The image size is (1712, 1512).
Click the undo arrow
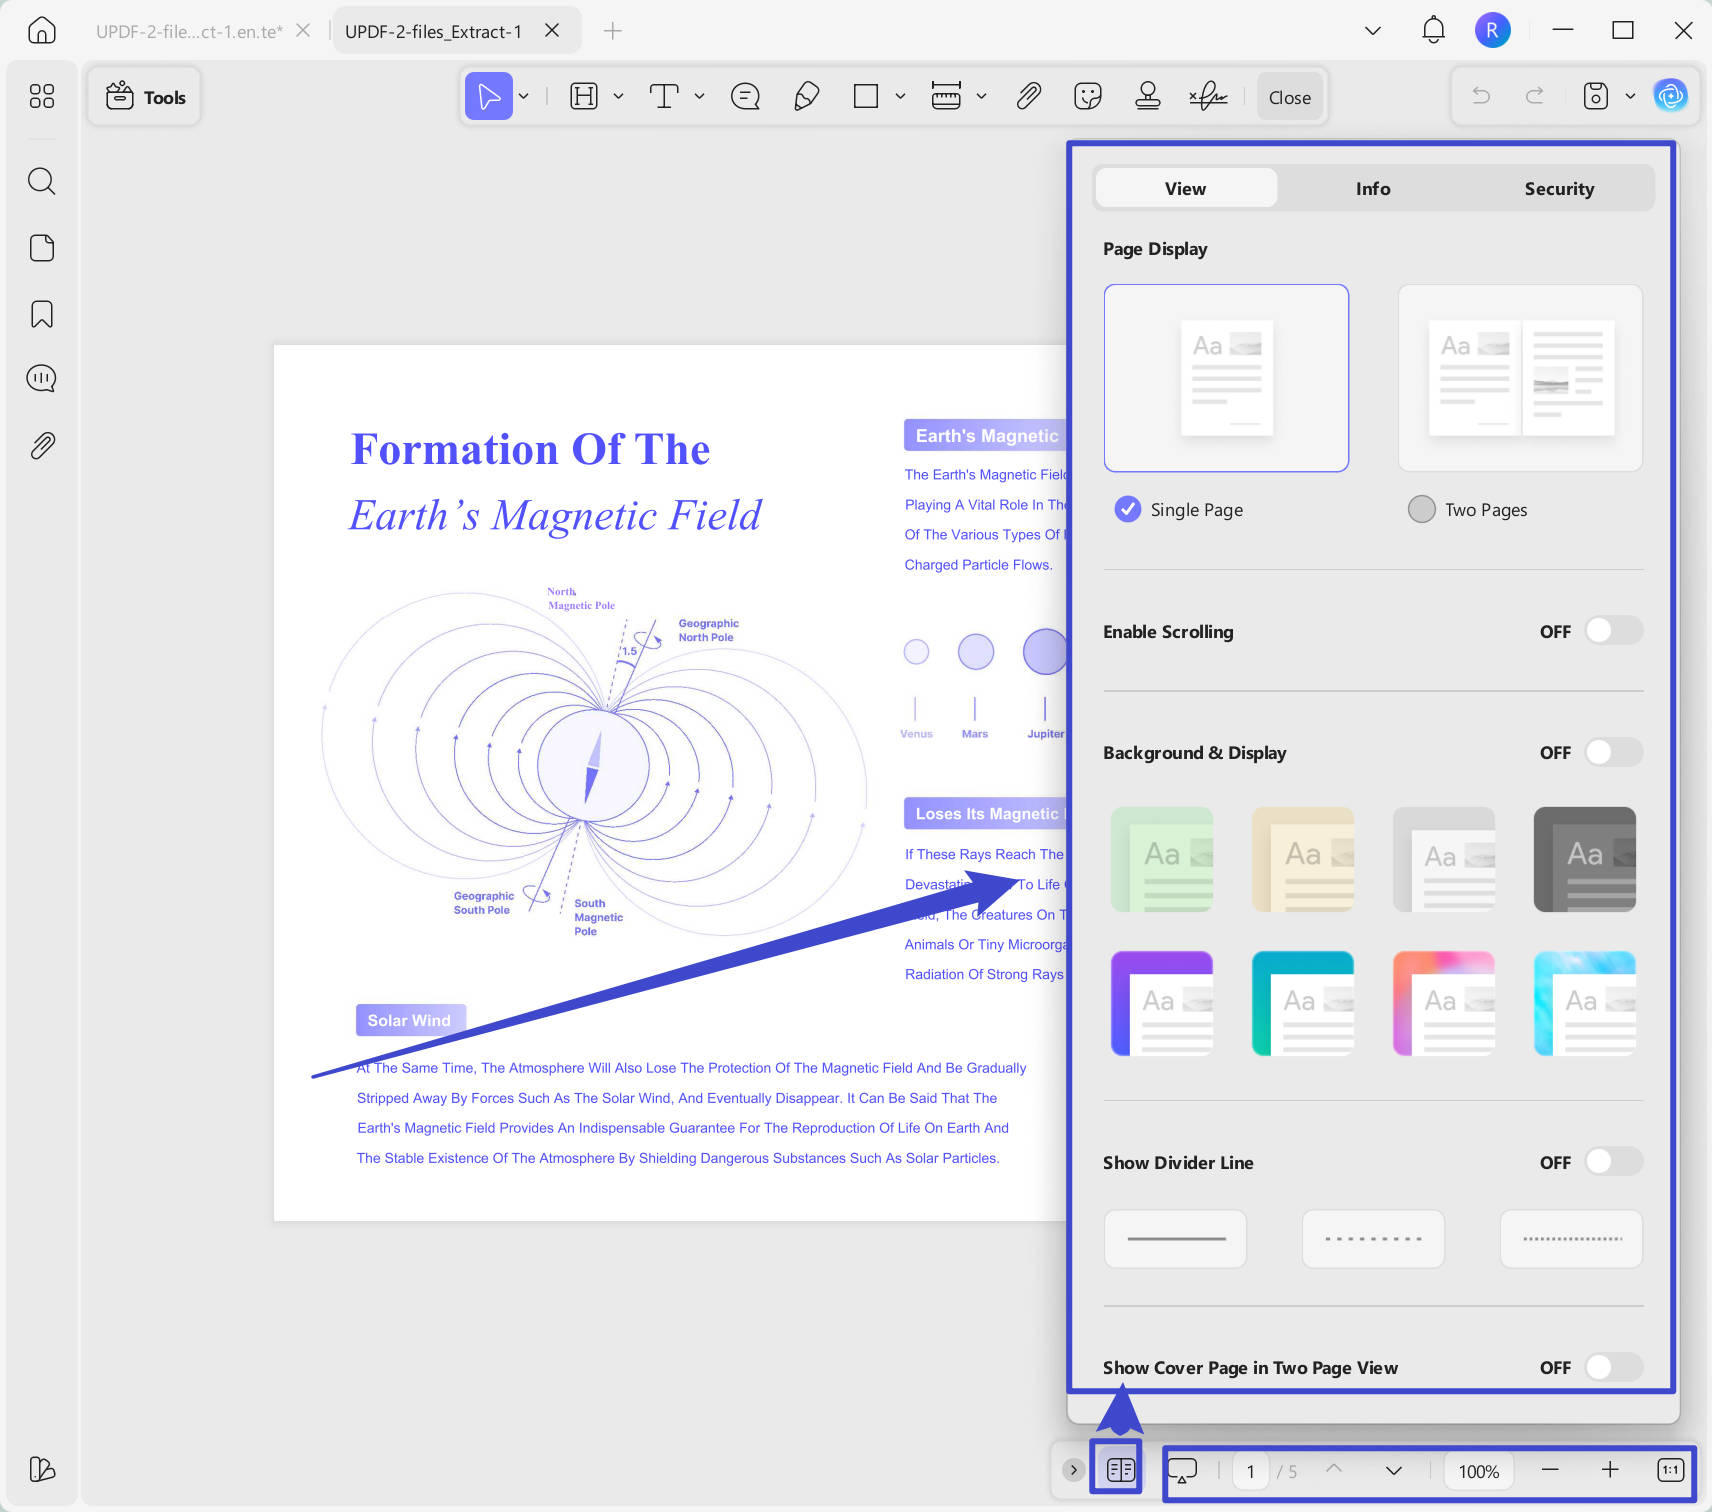[1481, 96]
